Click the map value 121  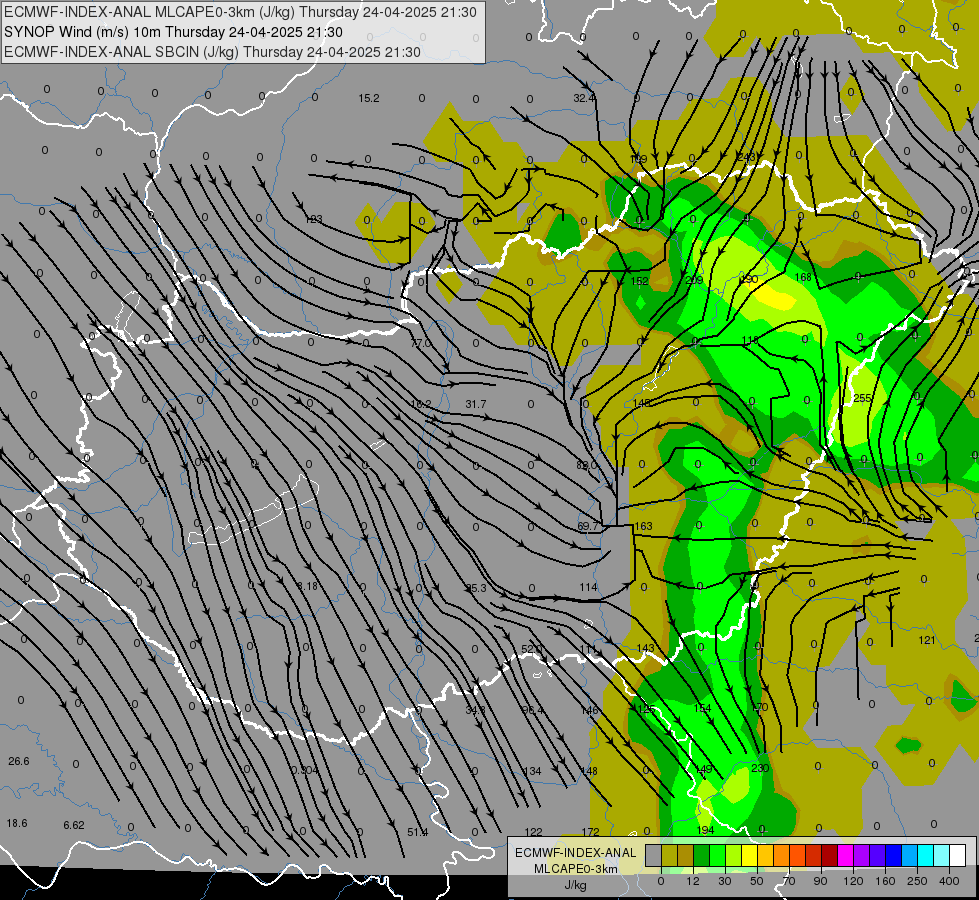click(927, 640)
